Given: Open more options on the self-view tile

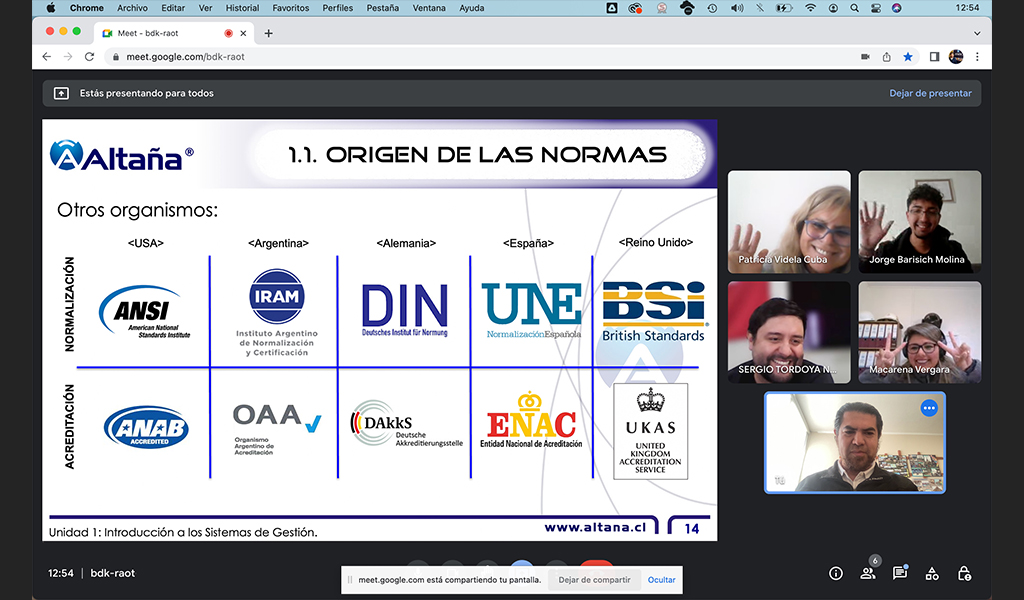Looking at the screenshot, I should (929, 409).
